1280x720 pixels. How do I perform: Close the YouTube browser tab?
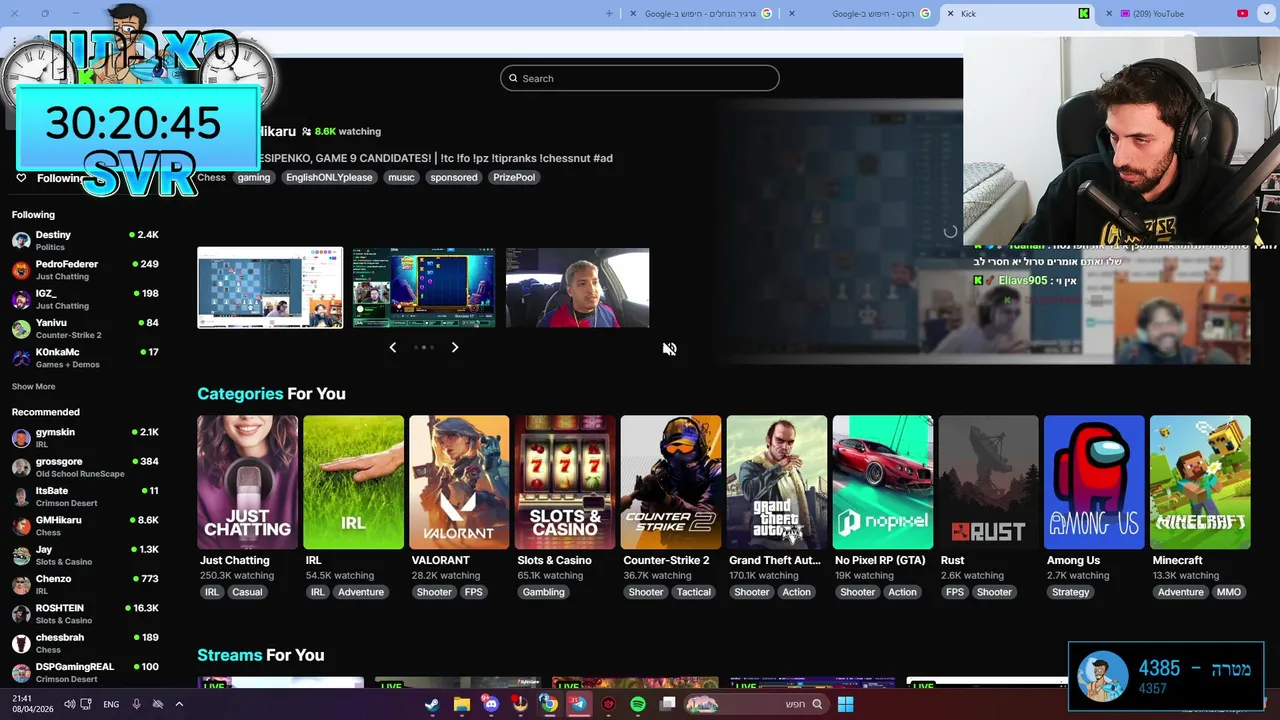1109,14
